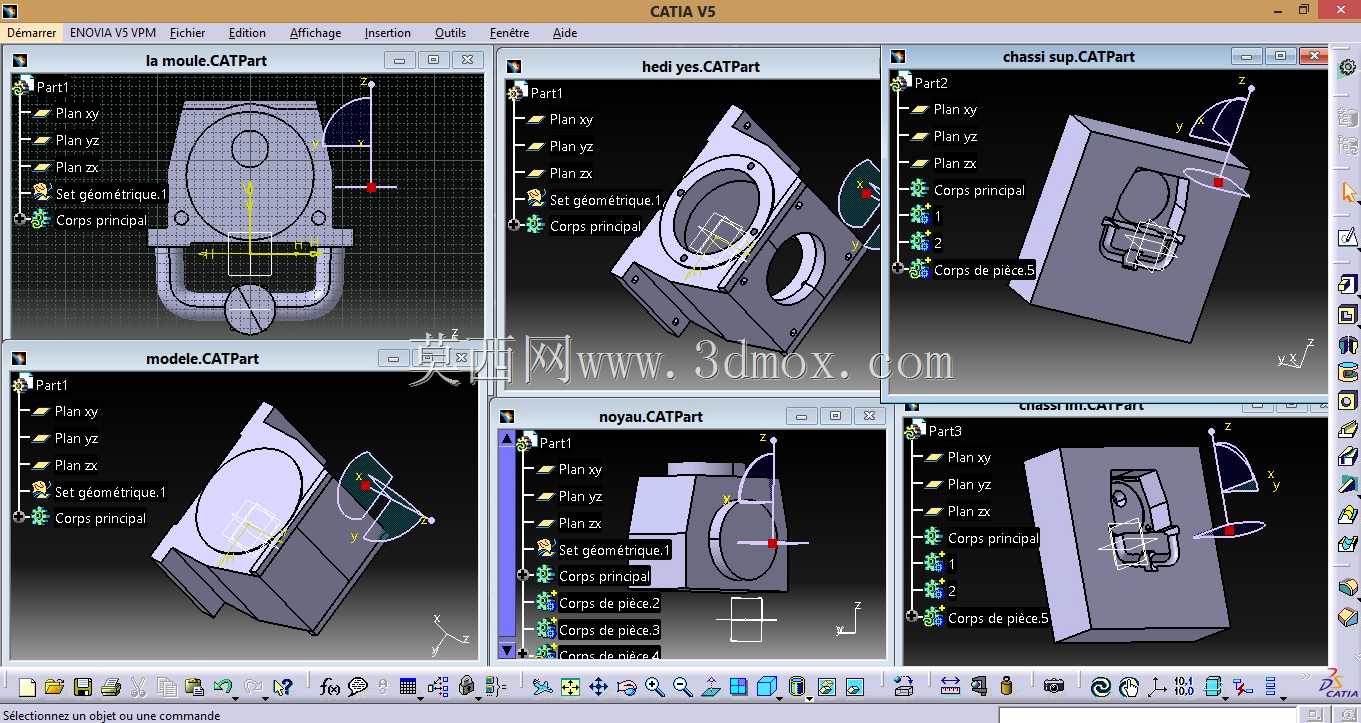This screenshot has height=723, width=1361.
Task: Open the Fichier menu
Action: click(188, 33)
